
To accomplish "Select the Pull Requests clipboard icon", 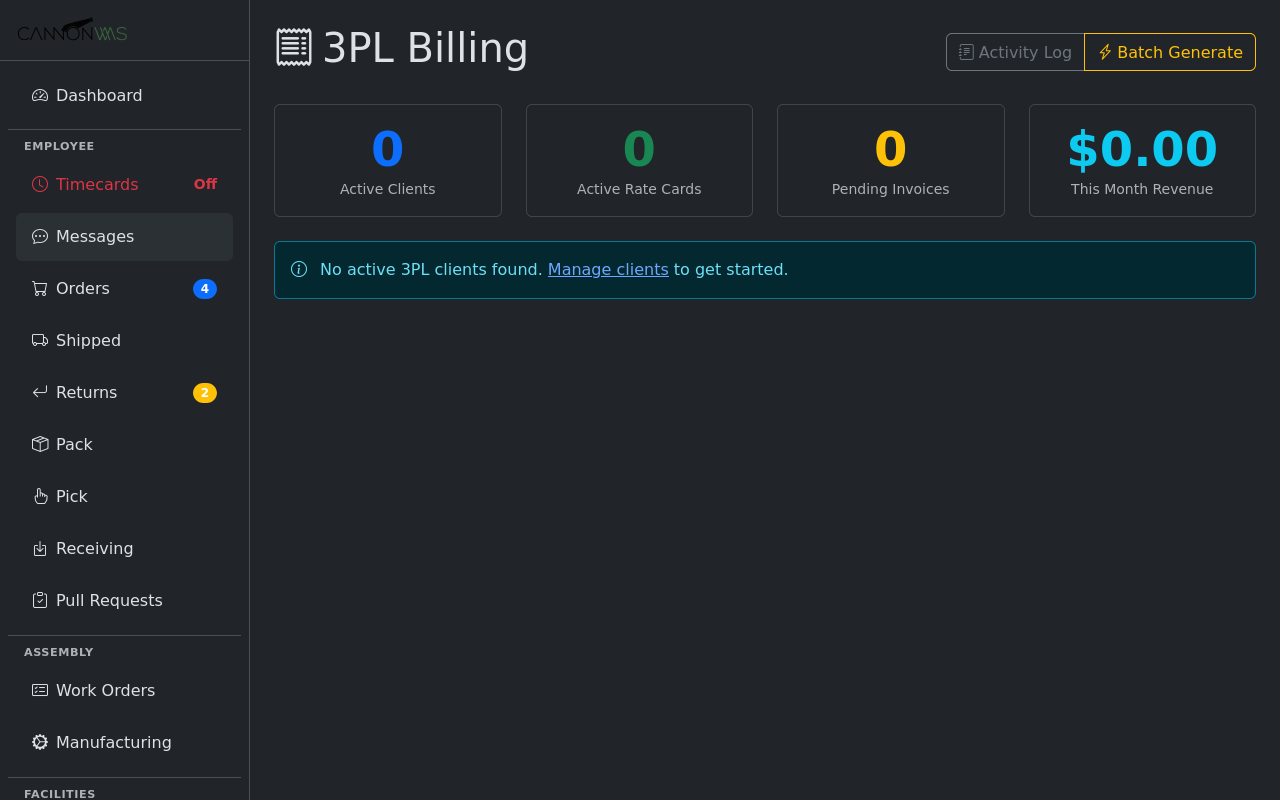I will pos(38,600).
